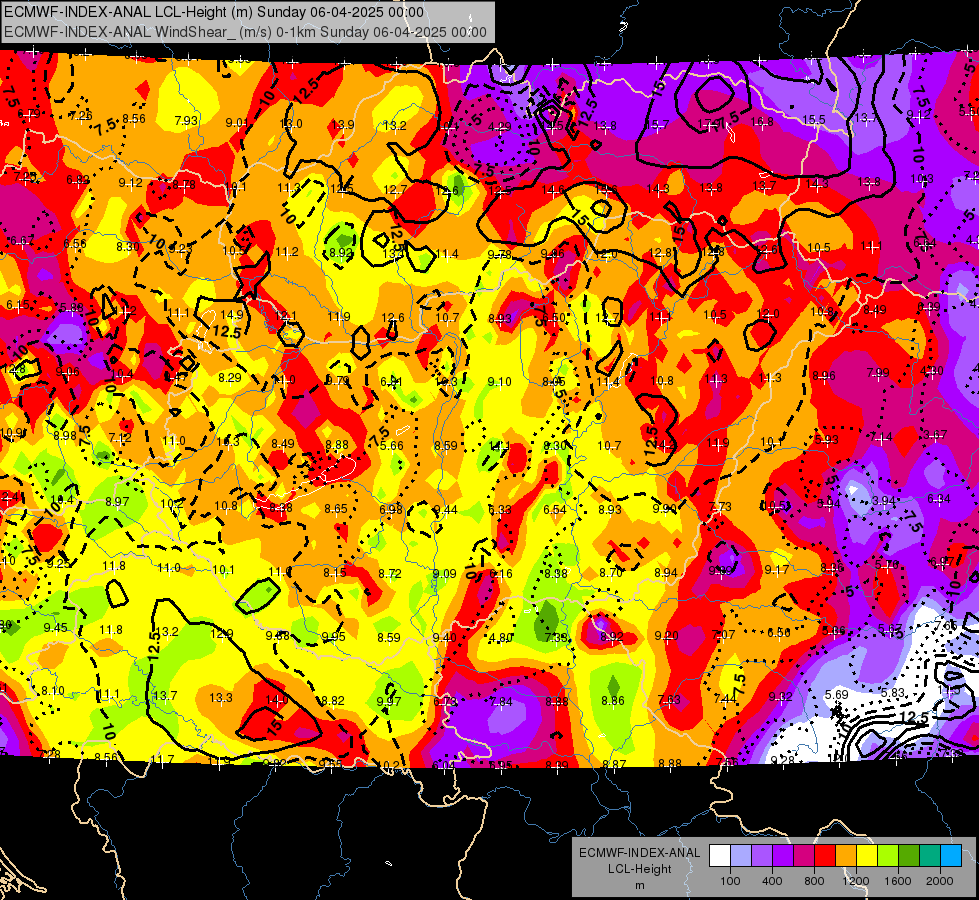Click the grid value '9.17'

[776, 570]
